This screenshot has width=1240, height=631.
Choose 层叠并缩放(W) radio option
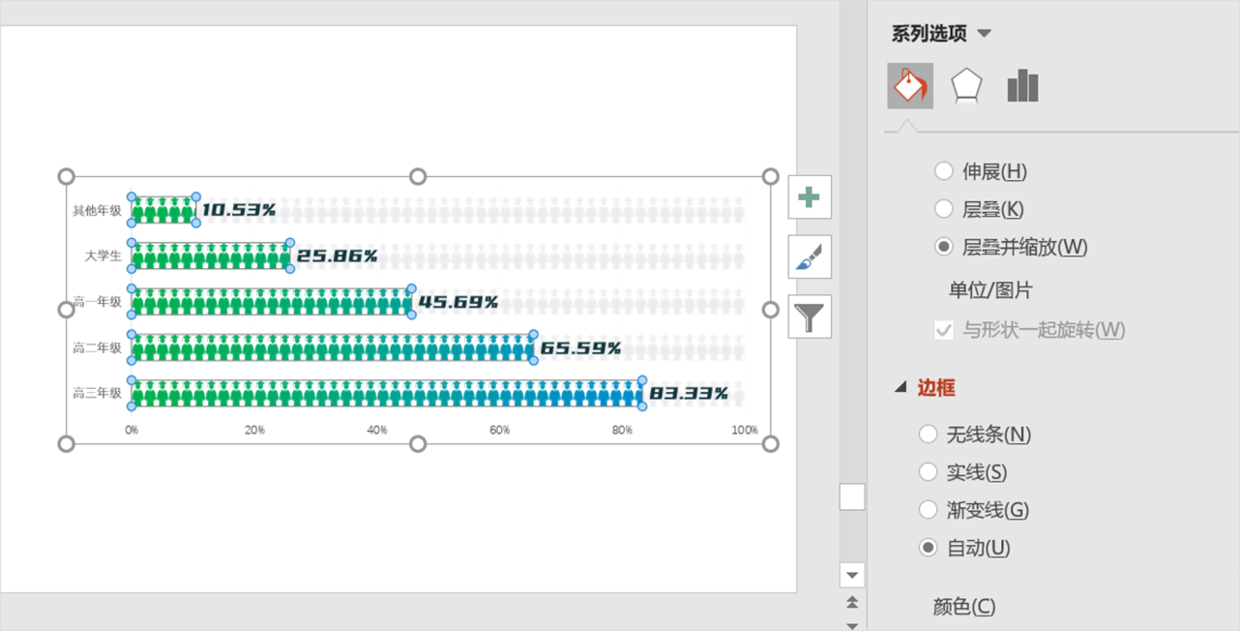tap(943, 247)
